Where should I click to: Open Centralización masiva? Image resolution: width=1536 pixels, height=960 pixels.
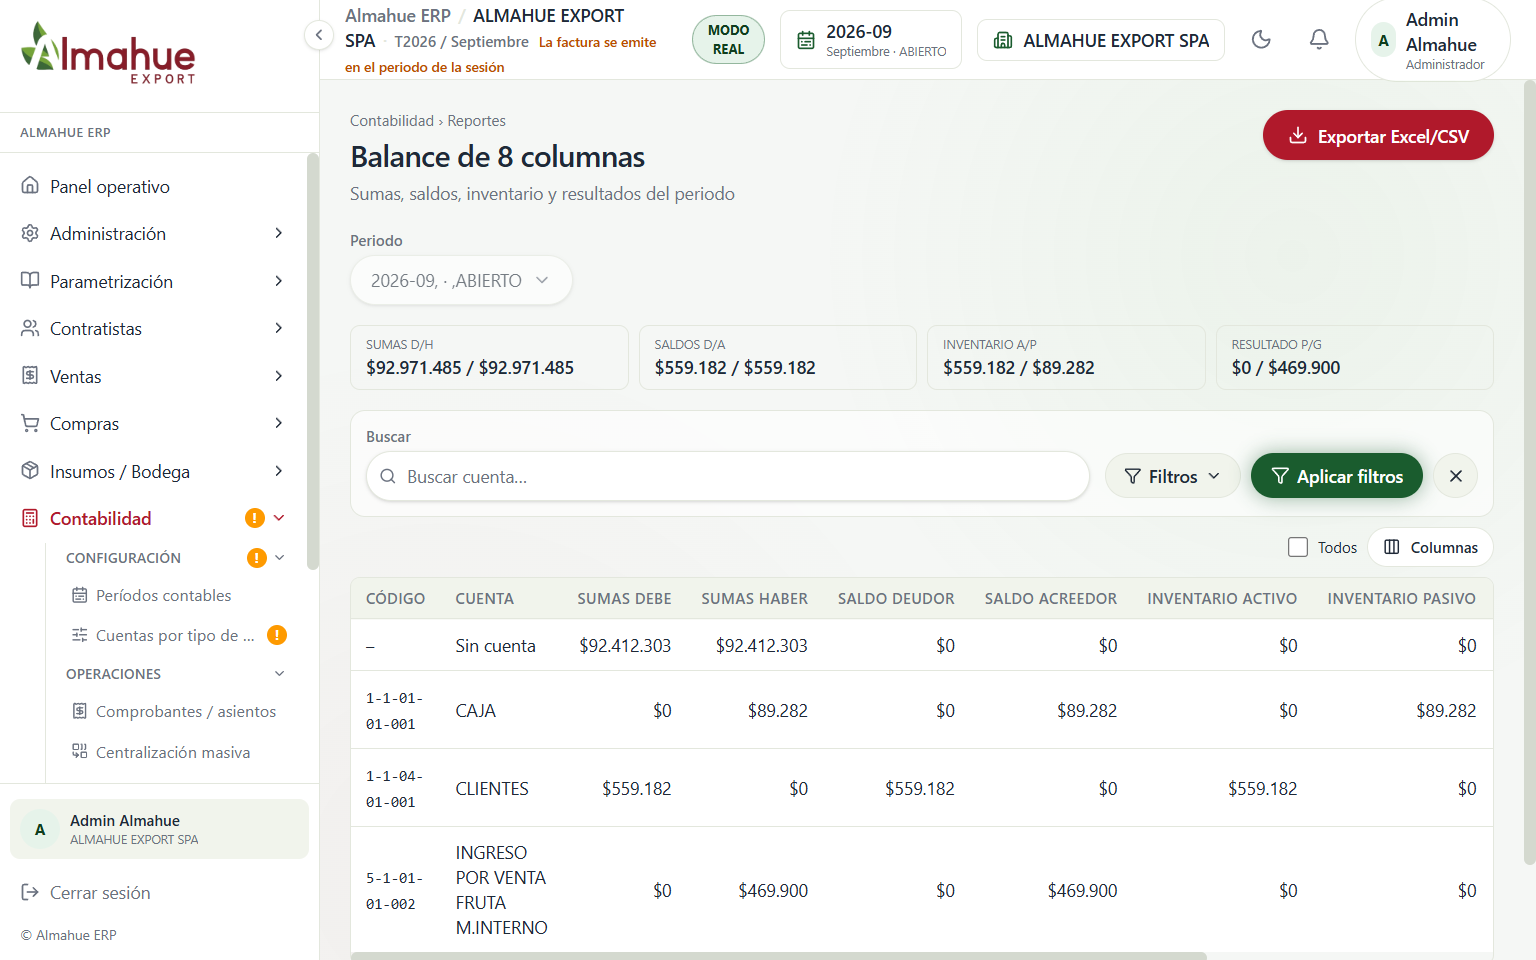pos(161,753)
